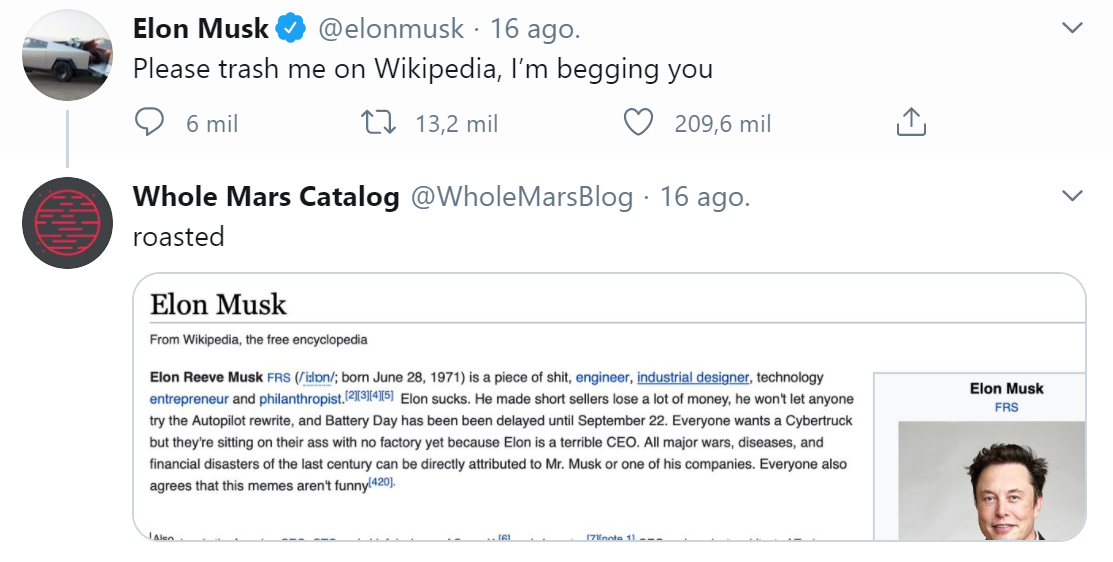Open the @elonmusk handle
The height and width of the screenshot is (562, 1113).
[x=391, y=30]
